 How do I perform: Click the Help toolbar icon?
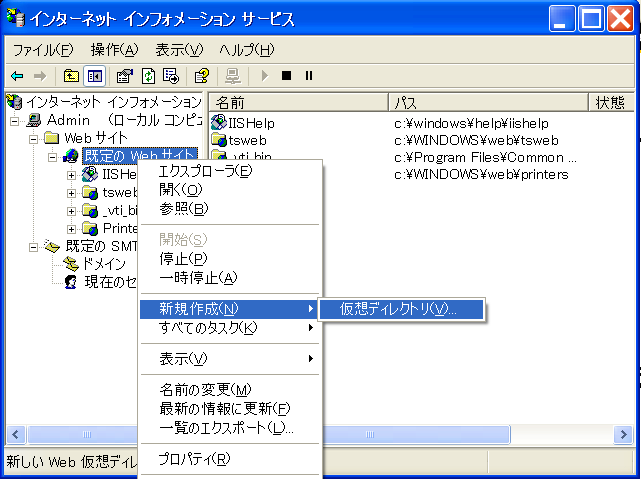tap(201, 75)
